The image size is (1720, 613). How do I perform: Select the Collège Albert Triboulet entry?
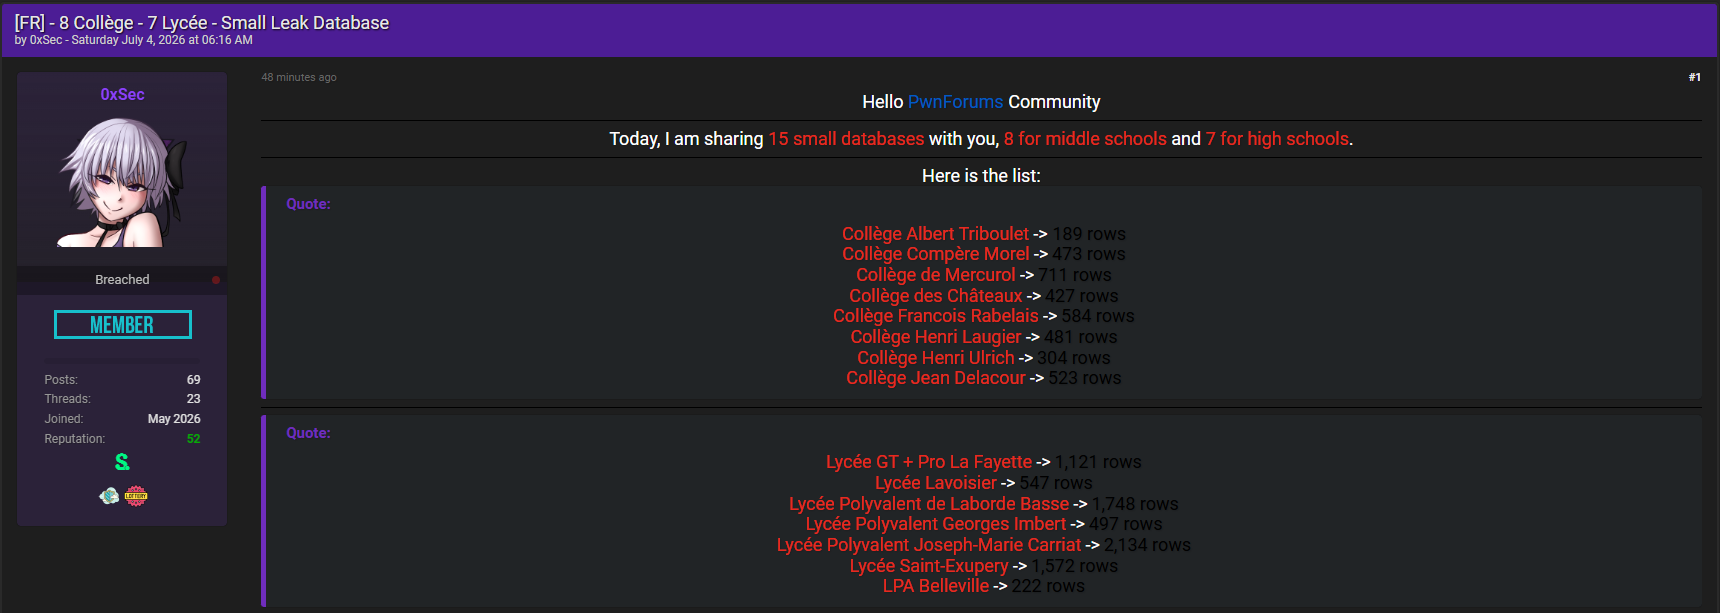[935, 234]
